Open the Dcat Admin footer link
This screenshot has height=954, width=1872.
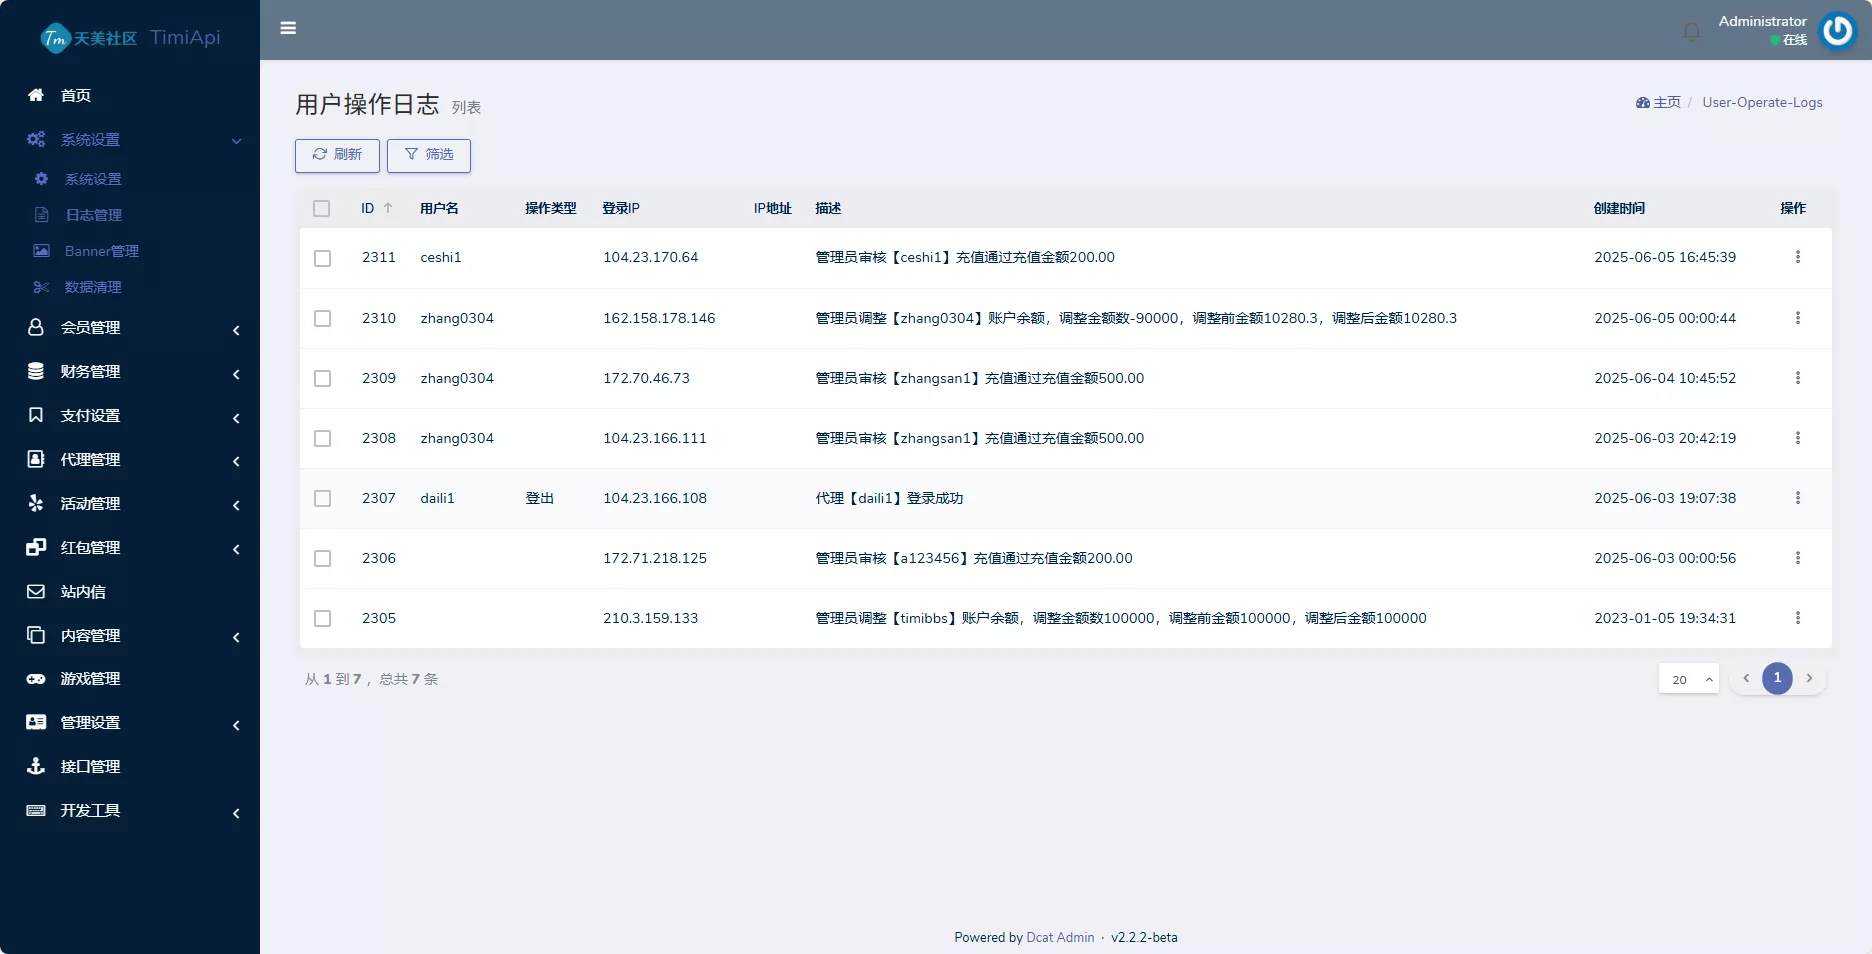(x=1060, y=937)
